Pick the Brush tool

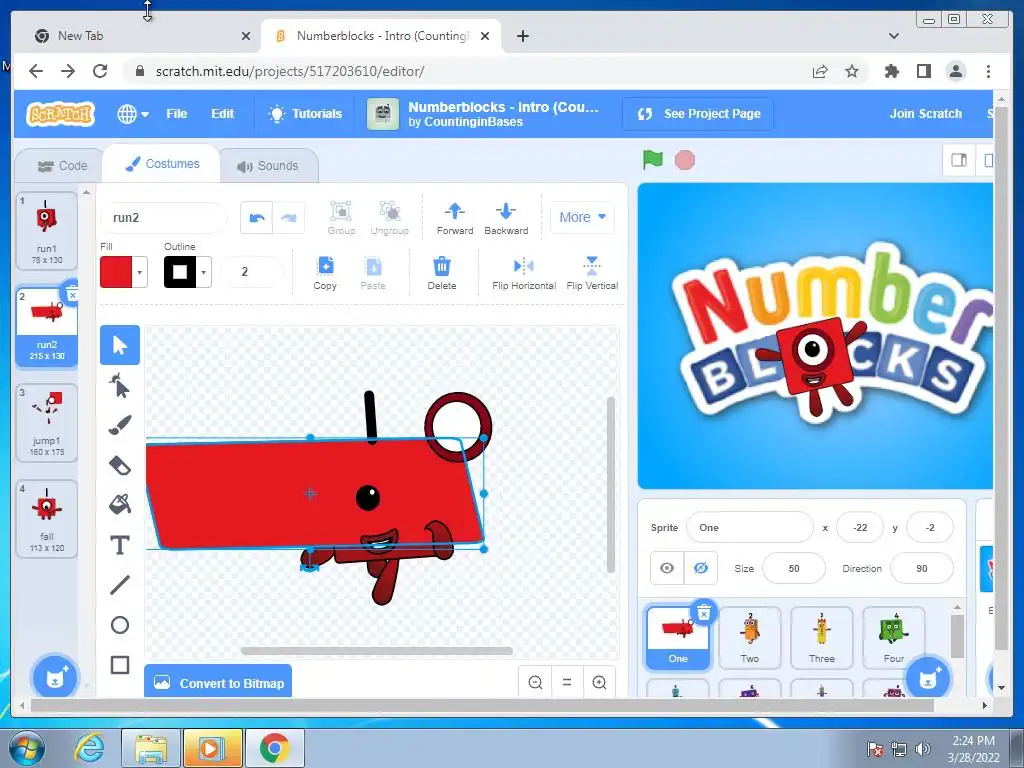[120, 426]
